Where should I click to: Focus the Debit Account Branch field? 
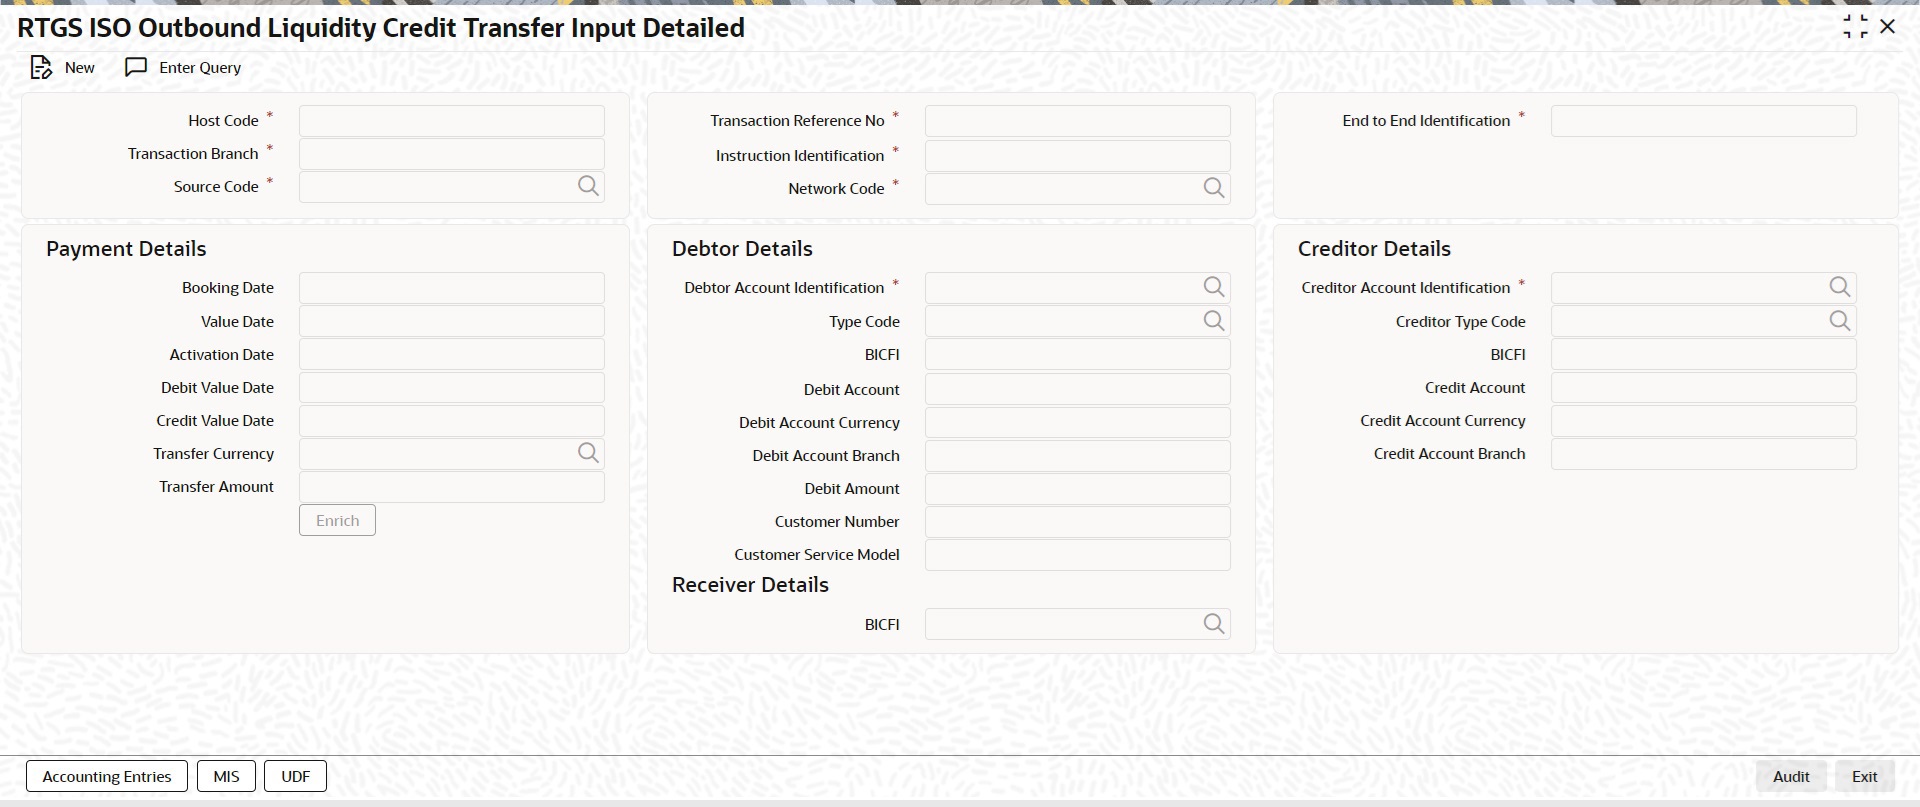click(x=1078, y=456)
